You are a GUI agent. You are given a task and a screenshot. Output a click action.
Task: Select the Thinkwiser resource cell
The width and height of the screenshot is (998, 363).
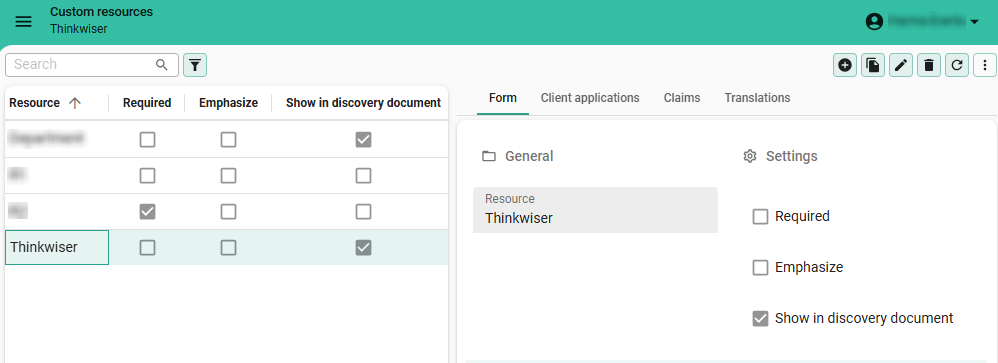point(57,247)
